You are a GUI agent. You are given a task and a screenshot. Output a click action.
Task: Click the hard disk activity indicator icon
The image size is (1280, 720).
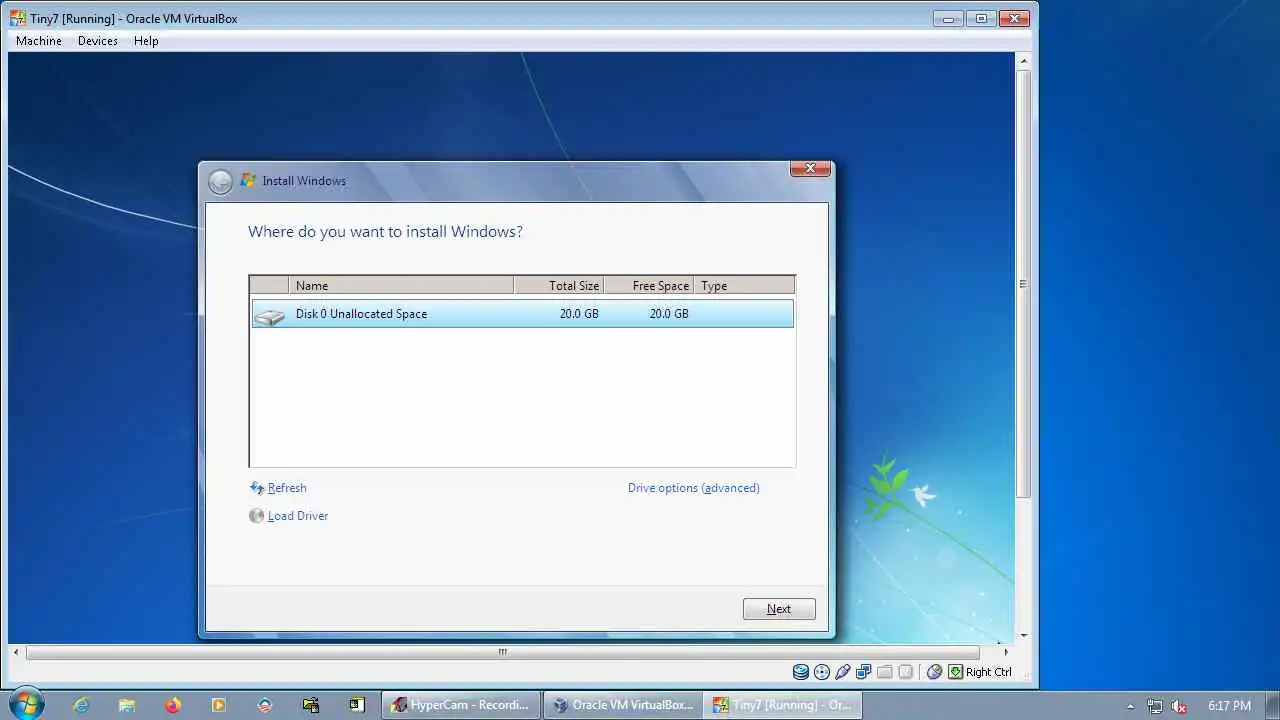coord(800,672)
